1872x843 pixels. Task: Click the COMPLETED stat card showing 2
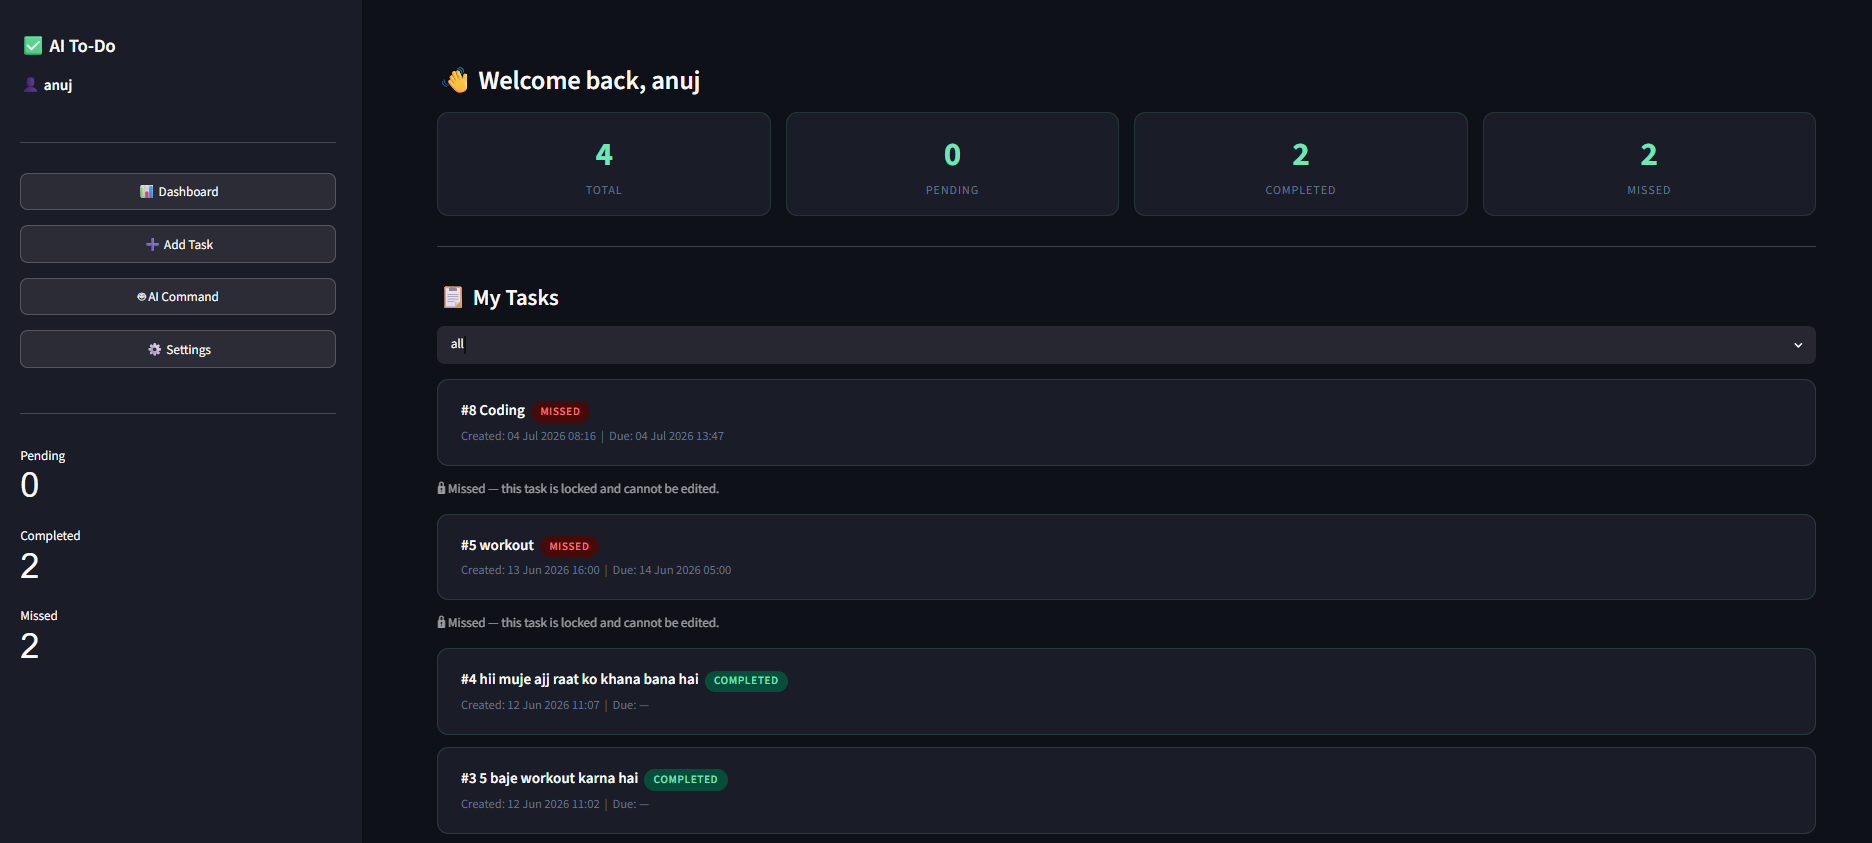tap(1301, 164)
